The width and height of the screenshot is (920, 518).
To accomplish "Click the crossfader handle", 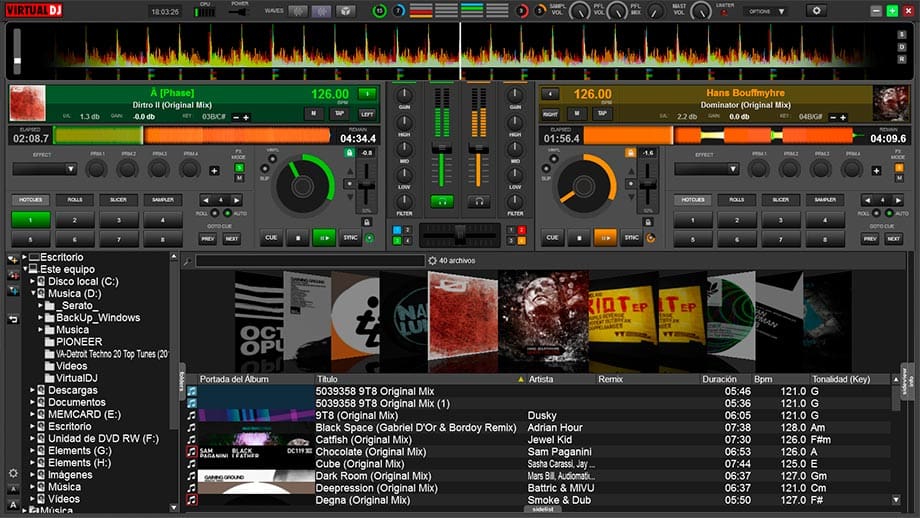I will (x=460, y=233).
